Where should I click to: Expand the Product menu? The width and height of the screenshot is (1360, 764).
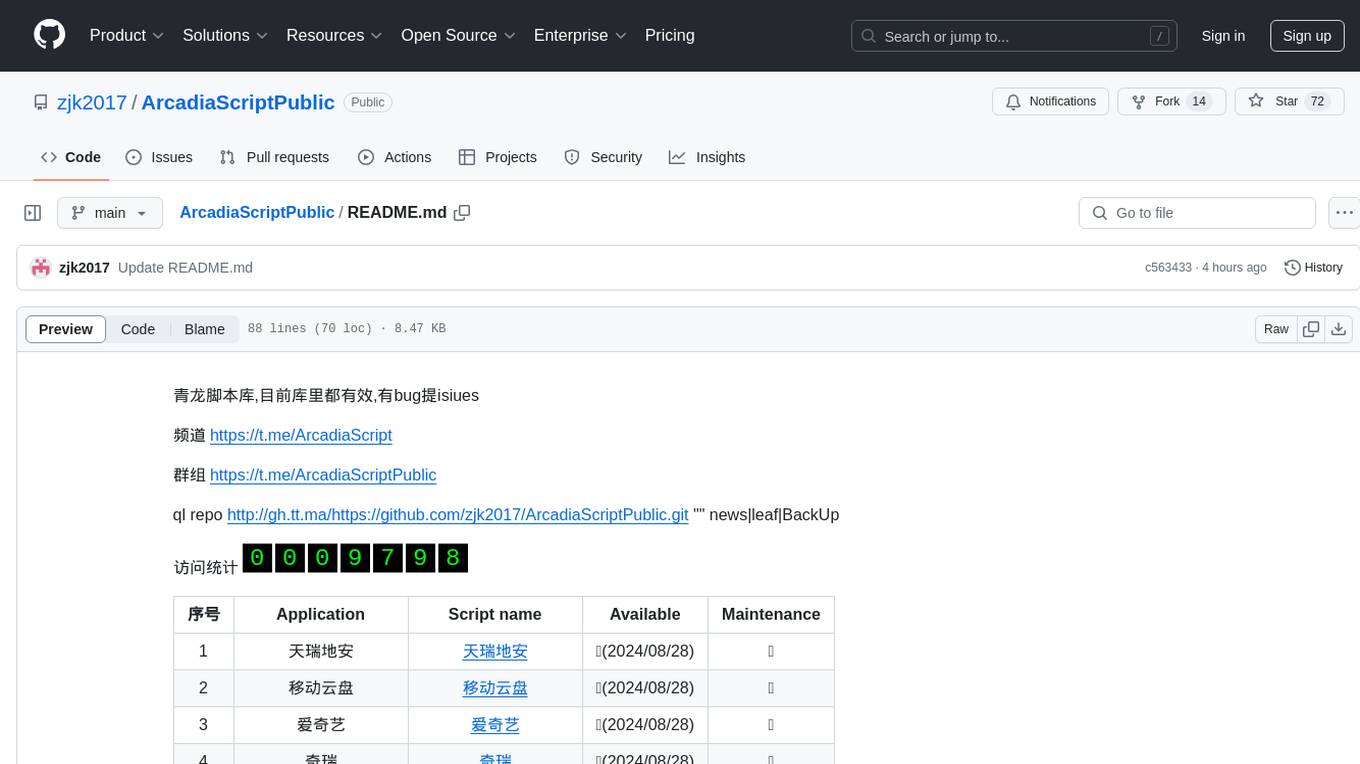point(127,35)
